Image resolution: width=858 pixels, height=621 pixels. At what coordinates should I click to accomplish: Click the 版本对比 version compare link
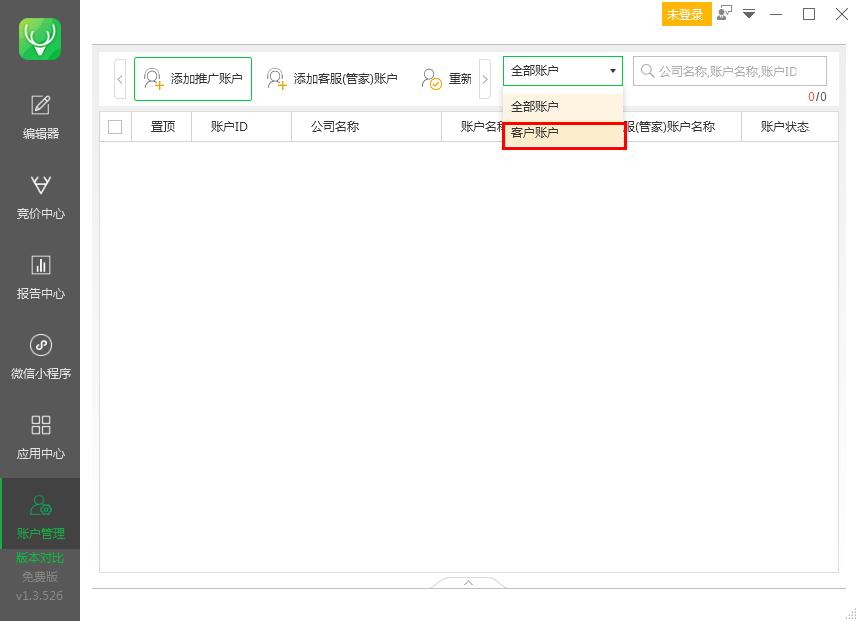click(40, 559)
